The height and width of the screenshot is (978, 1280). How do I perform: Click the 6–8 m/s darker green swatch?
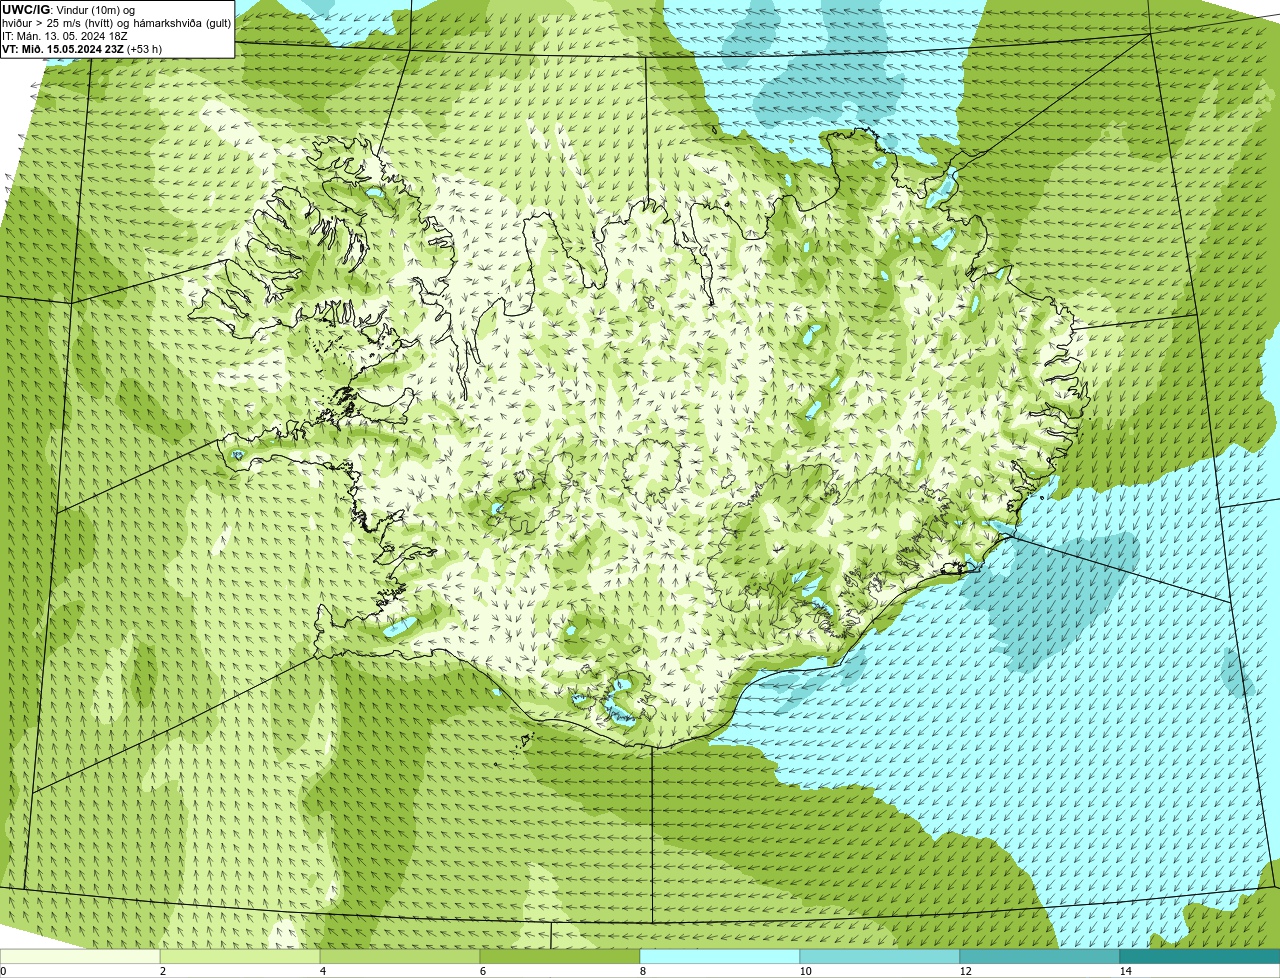click(560, 956)
